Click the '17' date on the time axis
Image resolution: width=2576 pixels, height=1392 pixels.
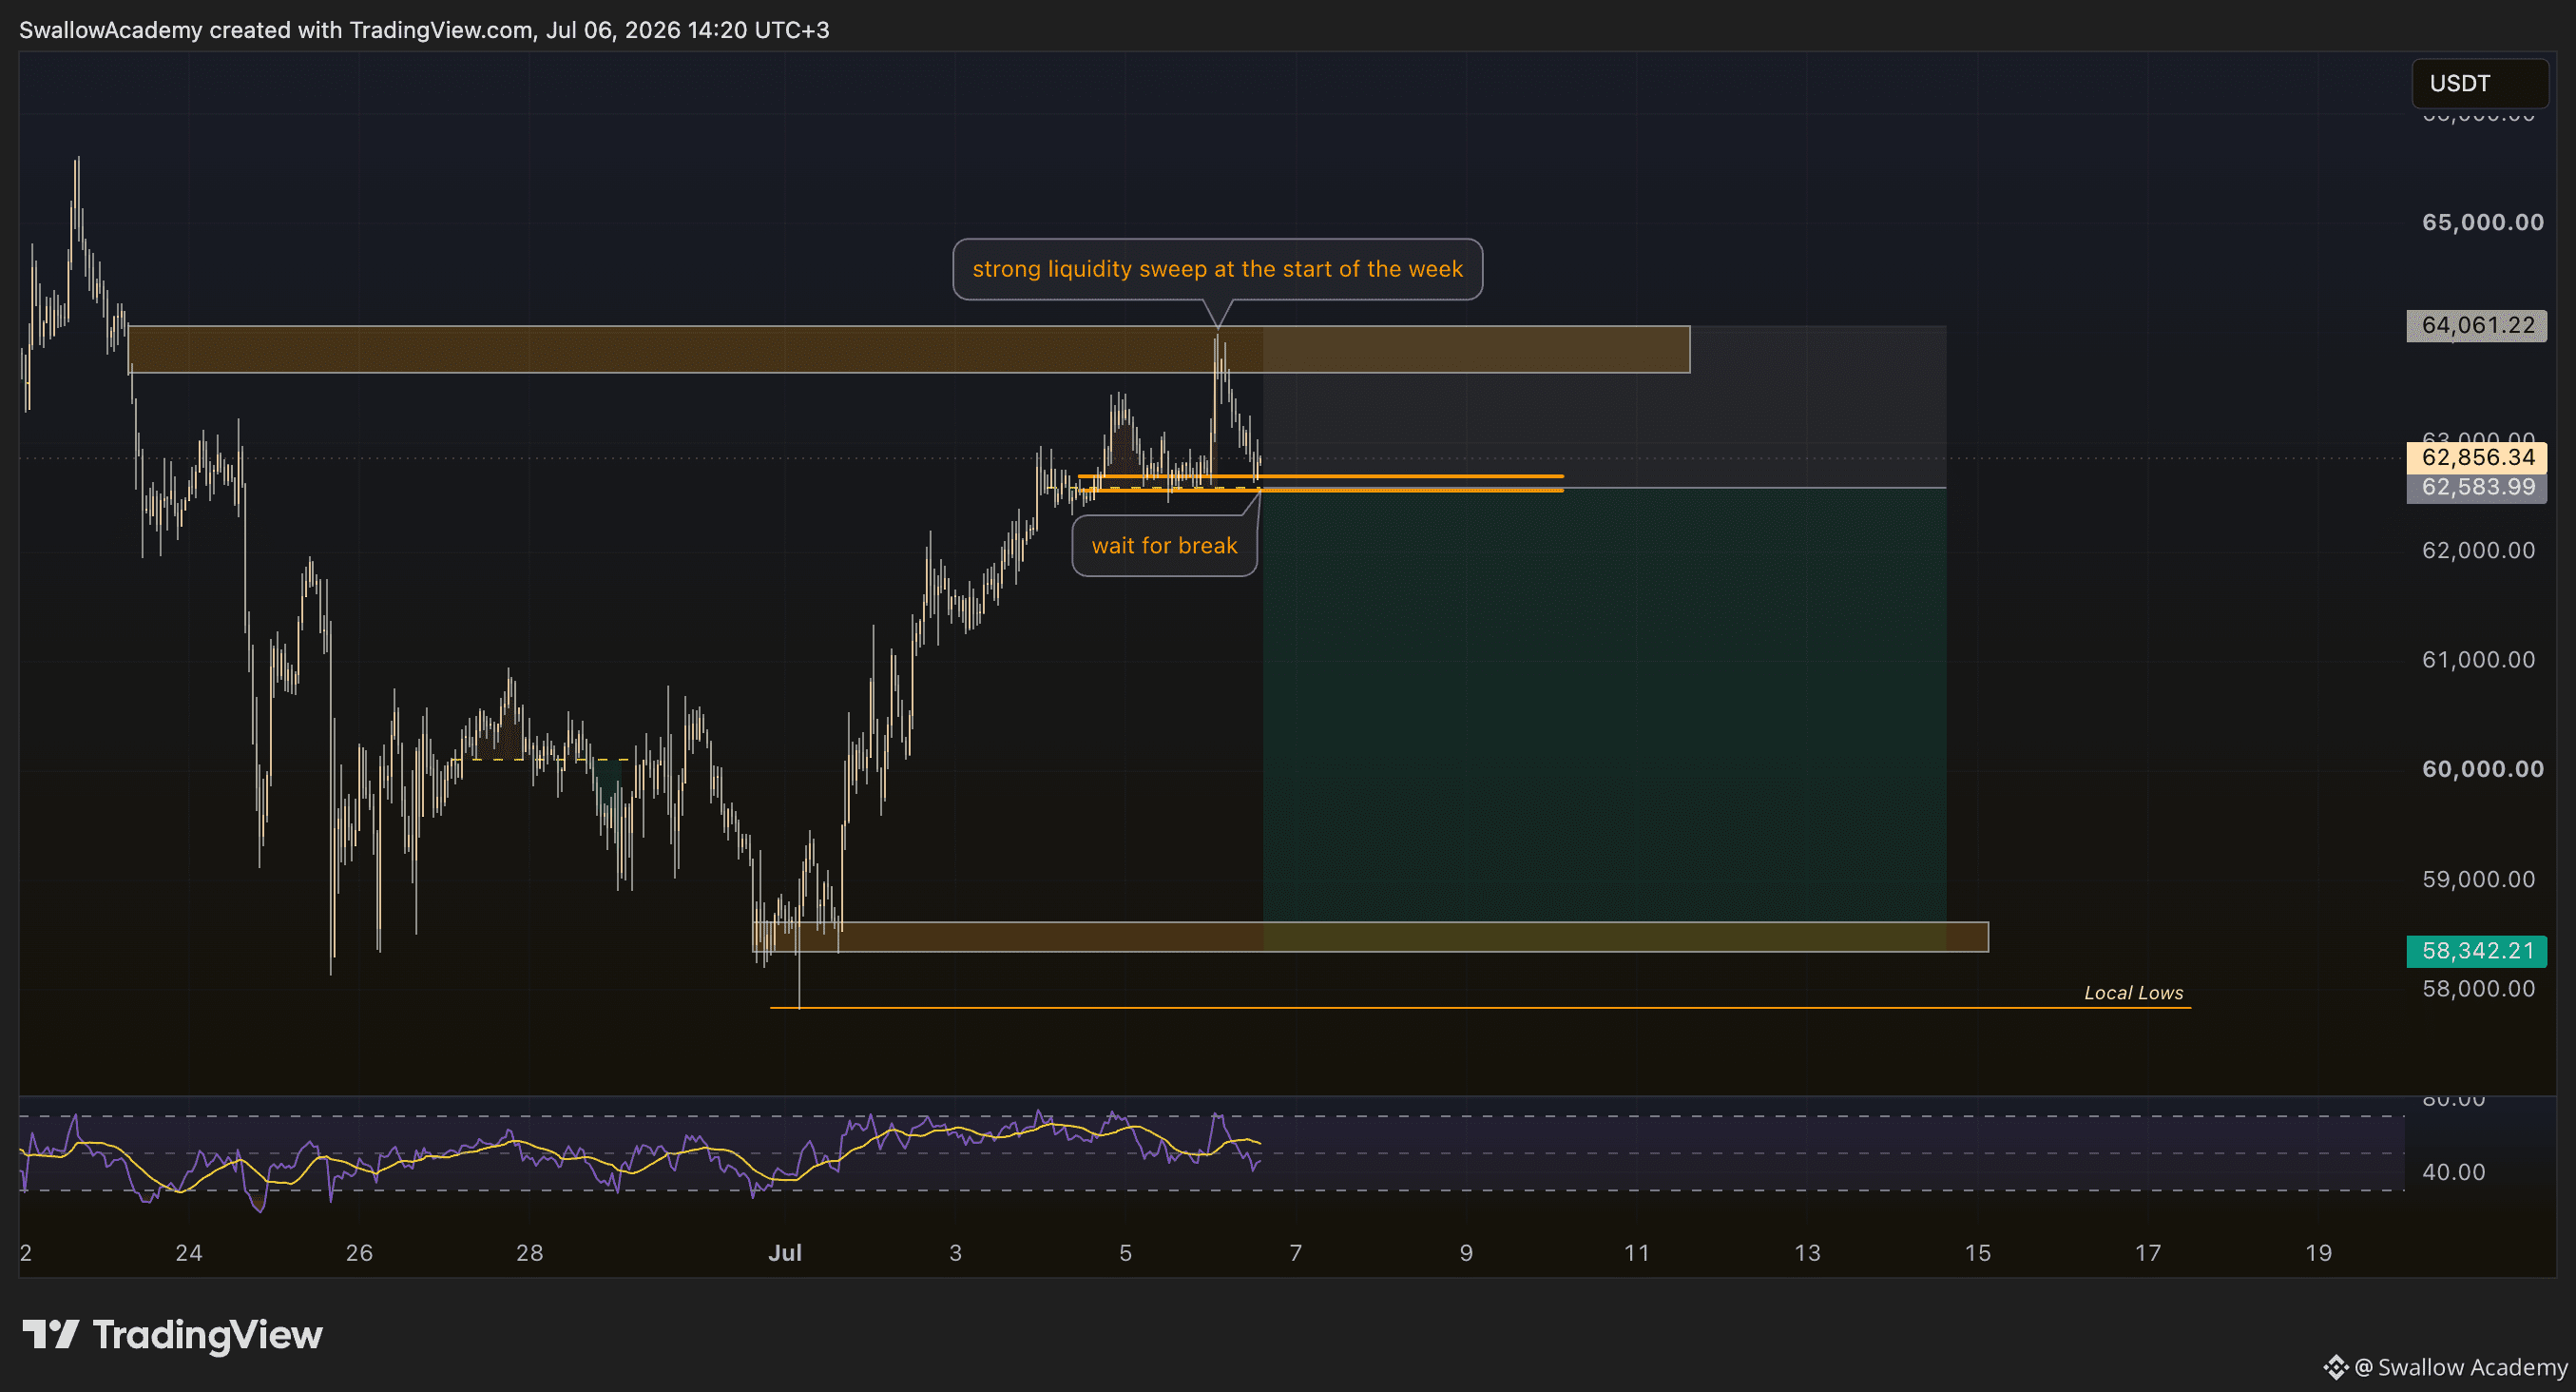point(2148,1253)
